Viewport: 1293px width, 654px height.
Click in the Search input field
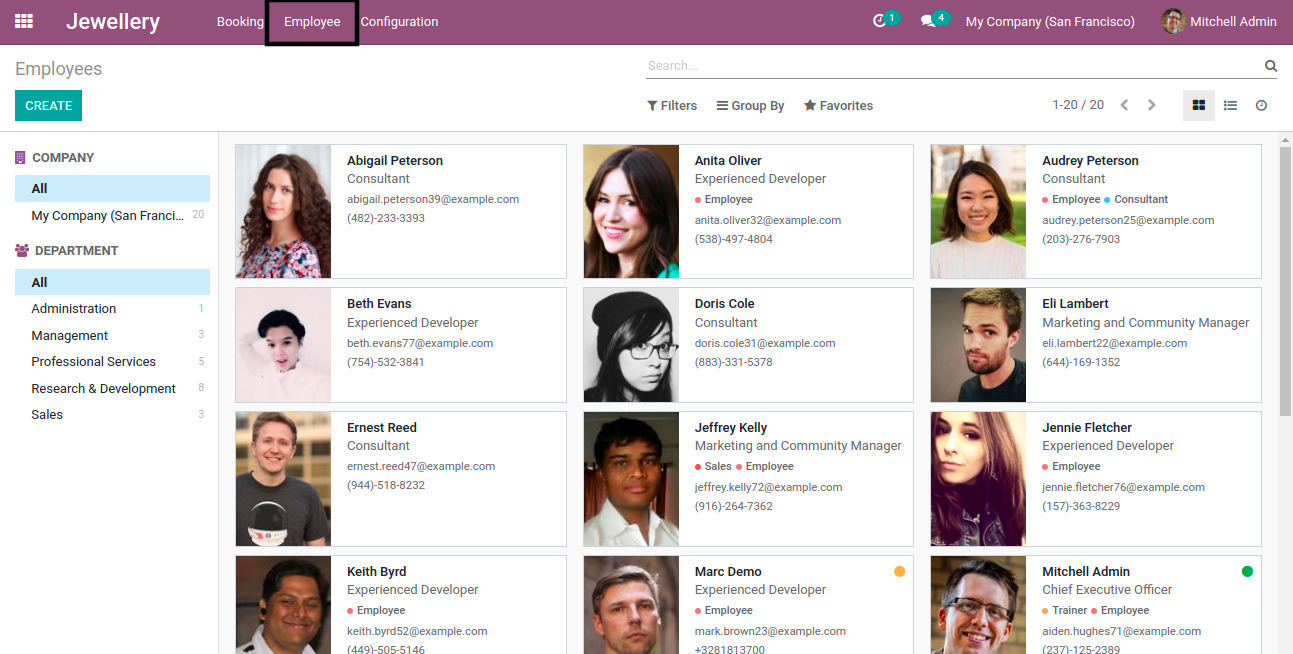pyautogui.click(x=953, y=66)
